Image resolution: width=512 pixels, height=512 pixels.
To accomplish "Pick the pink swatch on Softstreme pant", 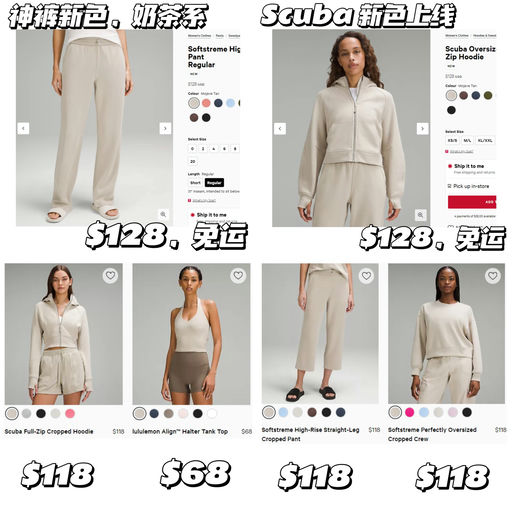I will click(x=206, y=103).
